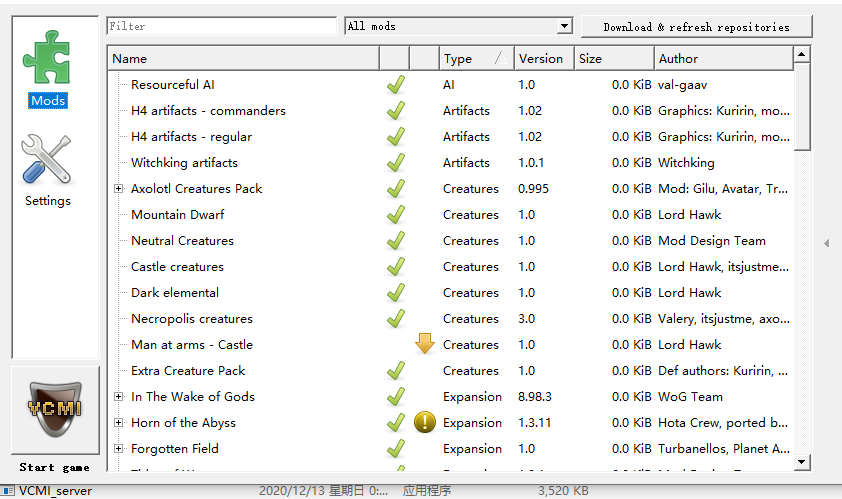Screen dimensions: 842x499
Task: Sort mods by the Version column header
Action: point(543,59)
